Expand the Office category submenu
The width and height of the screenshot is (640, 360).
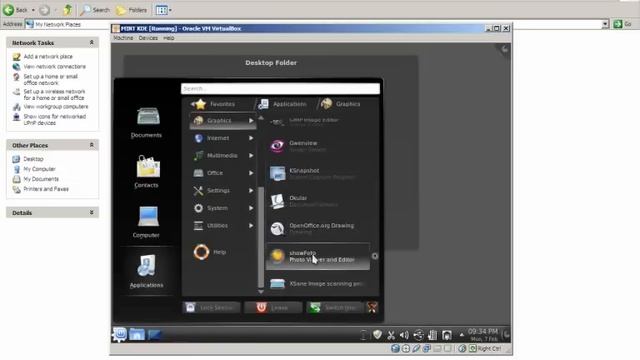point(223,173)
